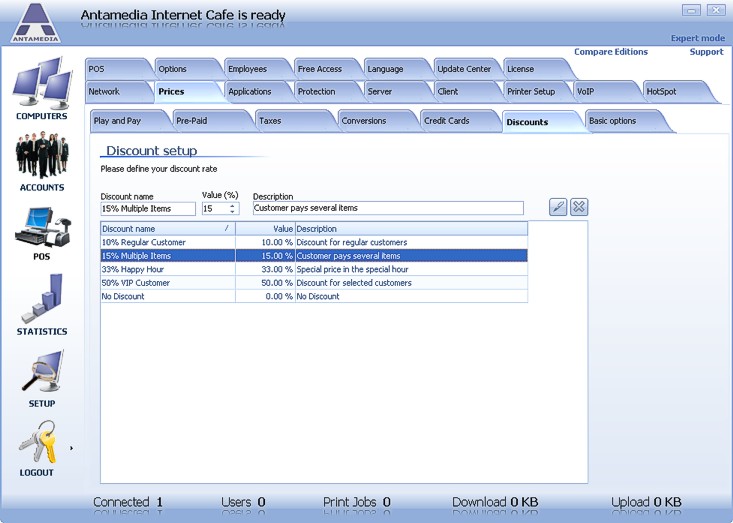Click the Print Jobs status entry
Screen dimensions: 733x523
(357, 502)
